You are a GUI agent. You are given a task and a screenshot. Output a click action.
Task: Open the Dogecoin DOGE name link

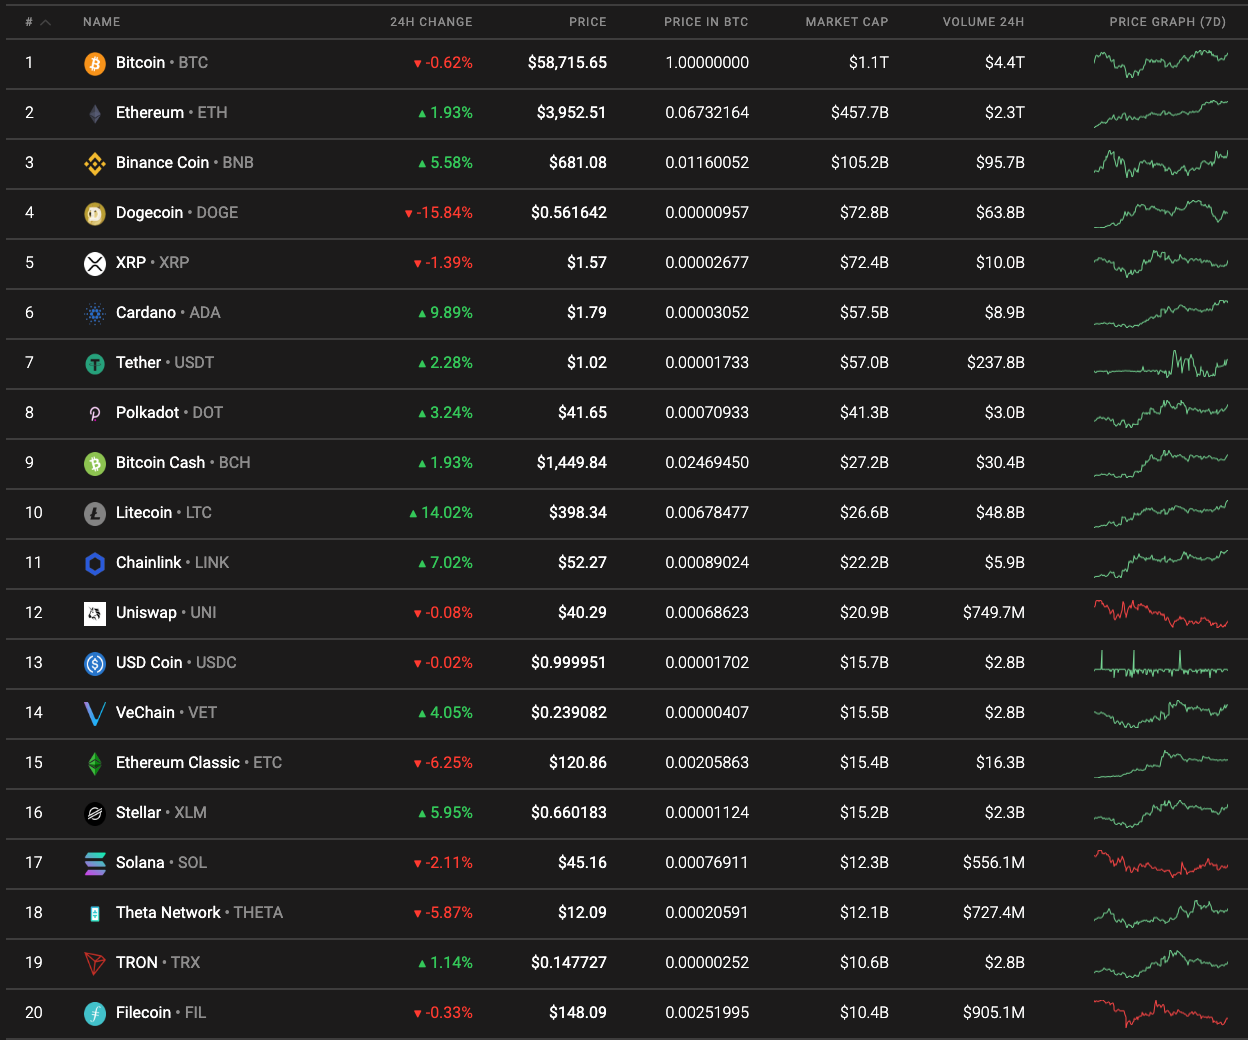[177, 213]
